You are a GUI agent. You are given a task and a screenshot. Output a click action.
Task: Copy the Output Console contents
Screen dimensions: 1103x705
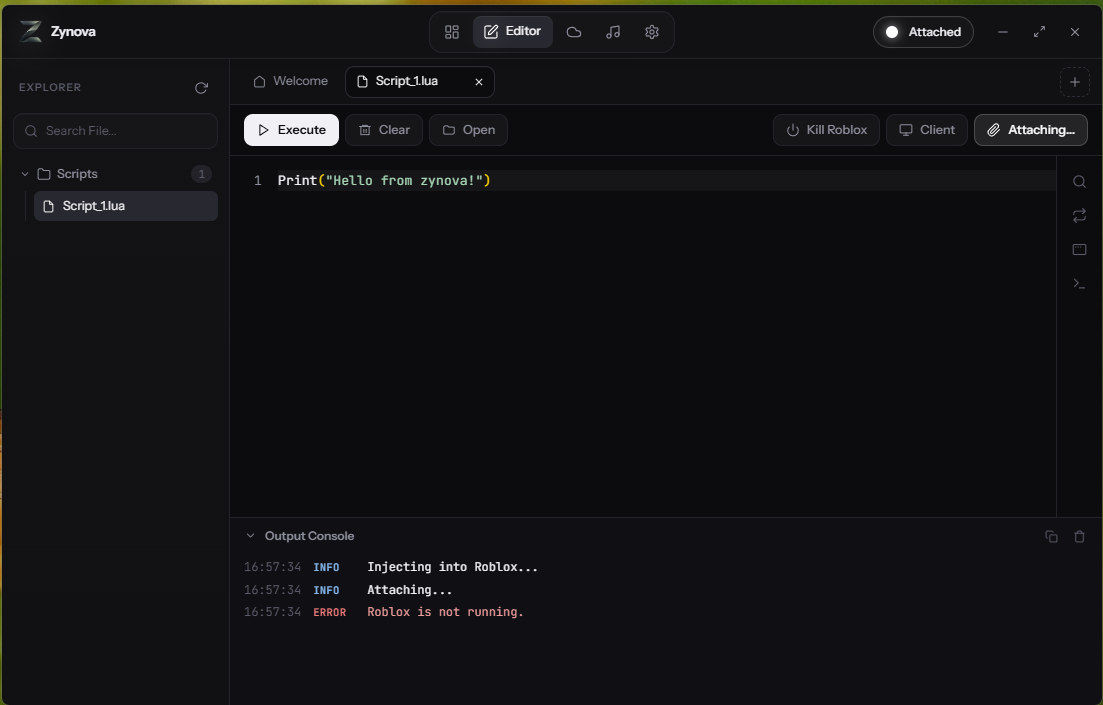(1051, 537)
